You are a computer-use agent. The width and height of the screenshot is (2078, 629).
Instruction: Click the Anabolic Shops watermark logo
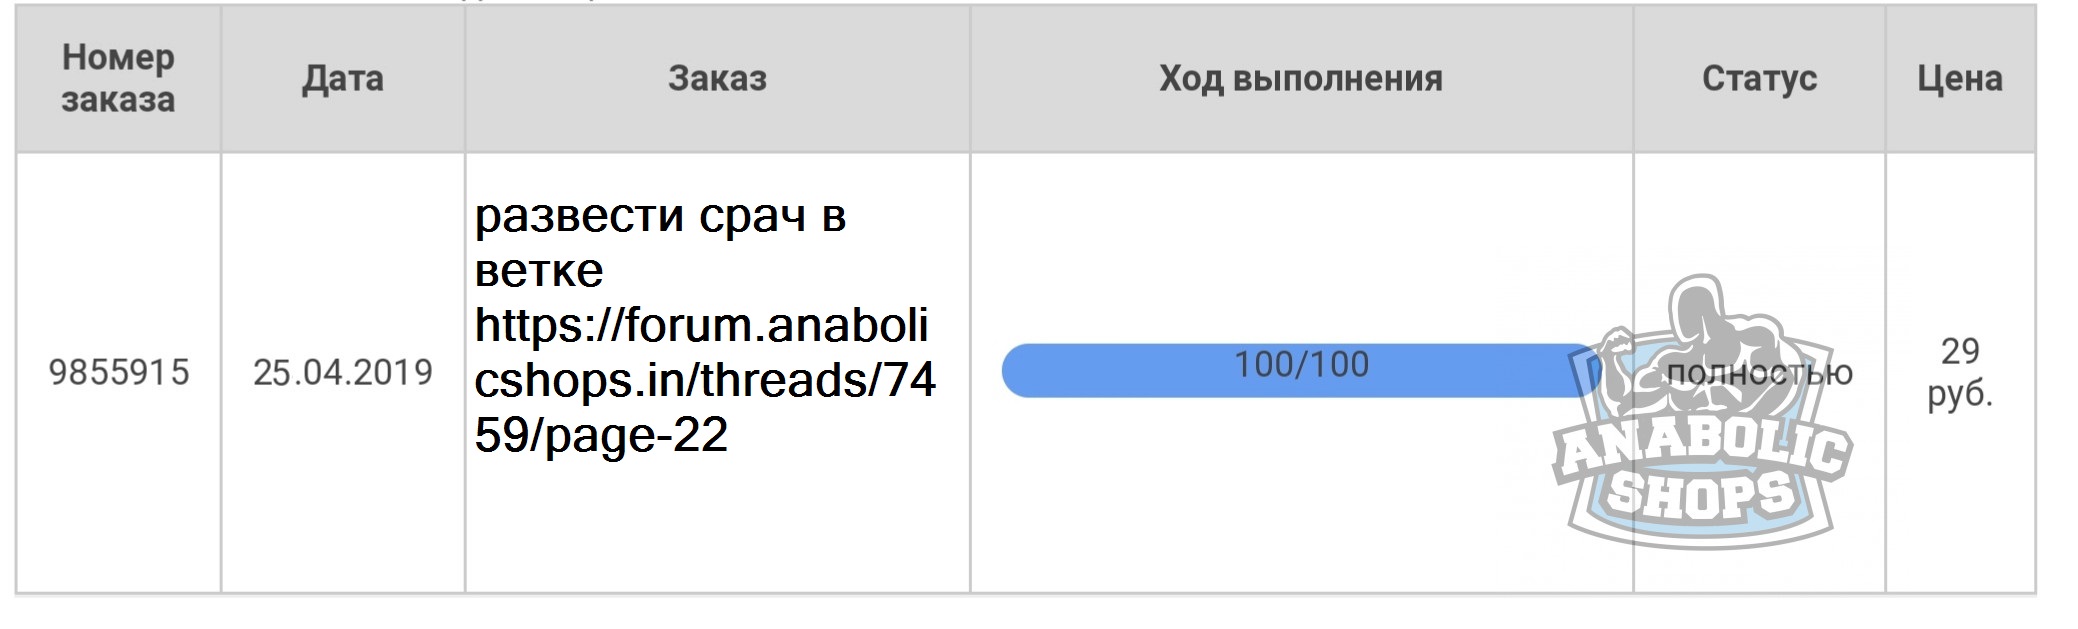[x=1702, y=412]
